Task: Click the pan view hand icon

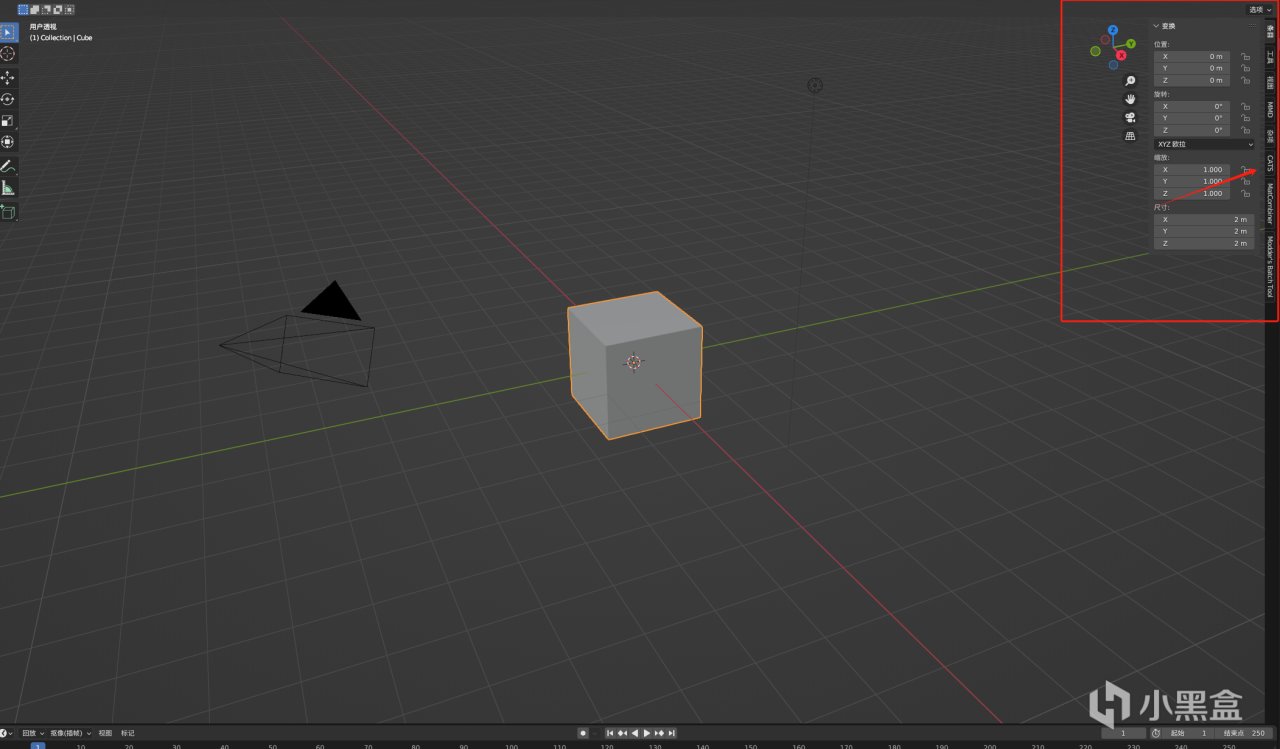Action: (x=1130, y=99)
